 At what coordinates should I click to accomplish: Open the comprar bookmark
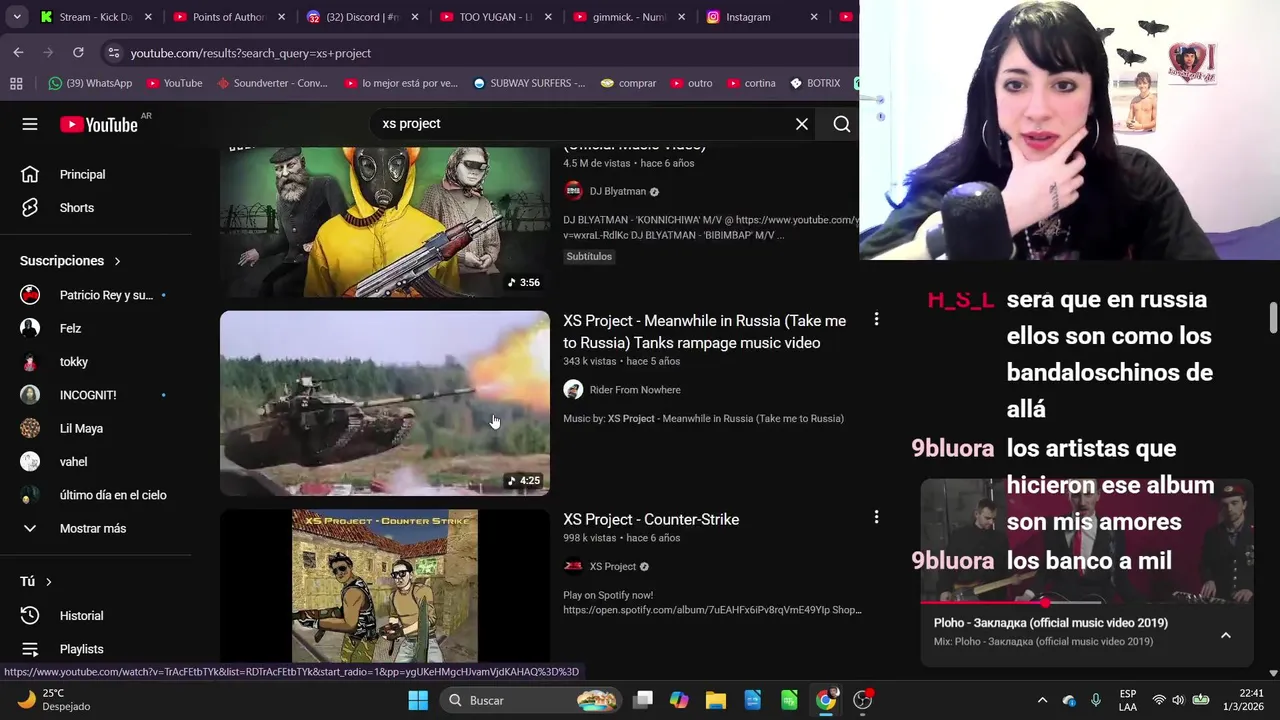click(628, 83)
